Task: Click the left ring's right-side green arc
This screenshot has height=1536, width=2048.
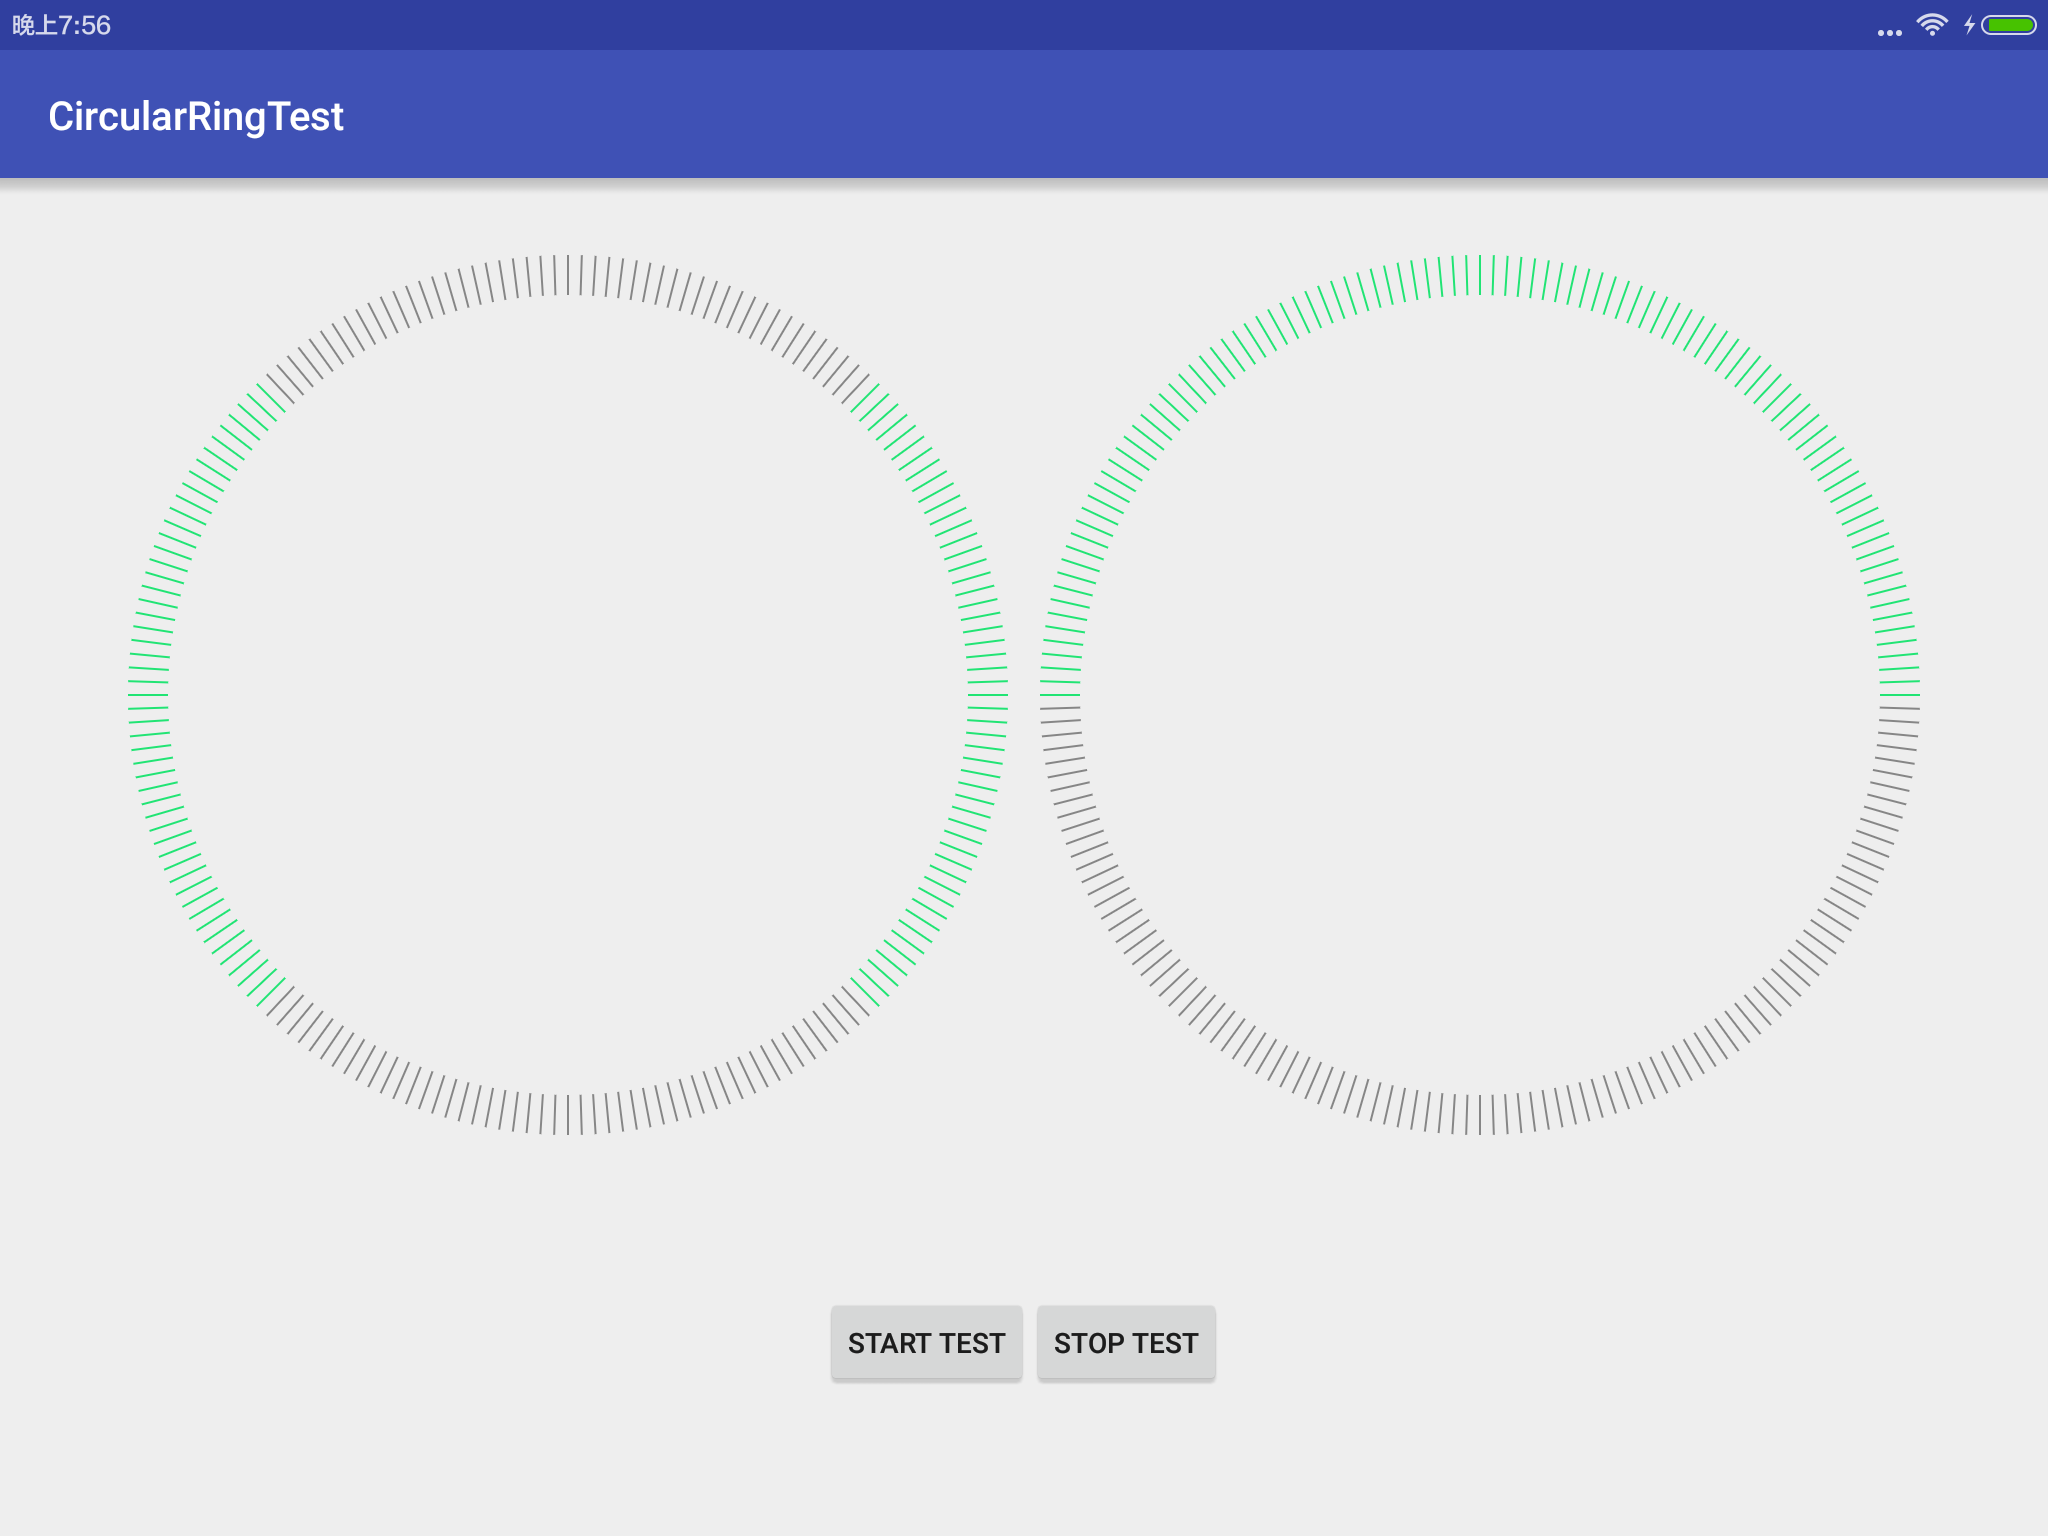Action: click(987, 694)
